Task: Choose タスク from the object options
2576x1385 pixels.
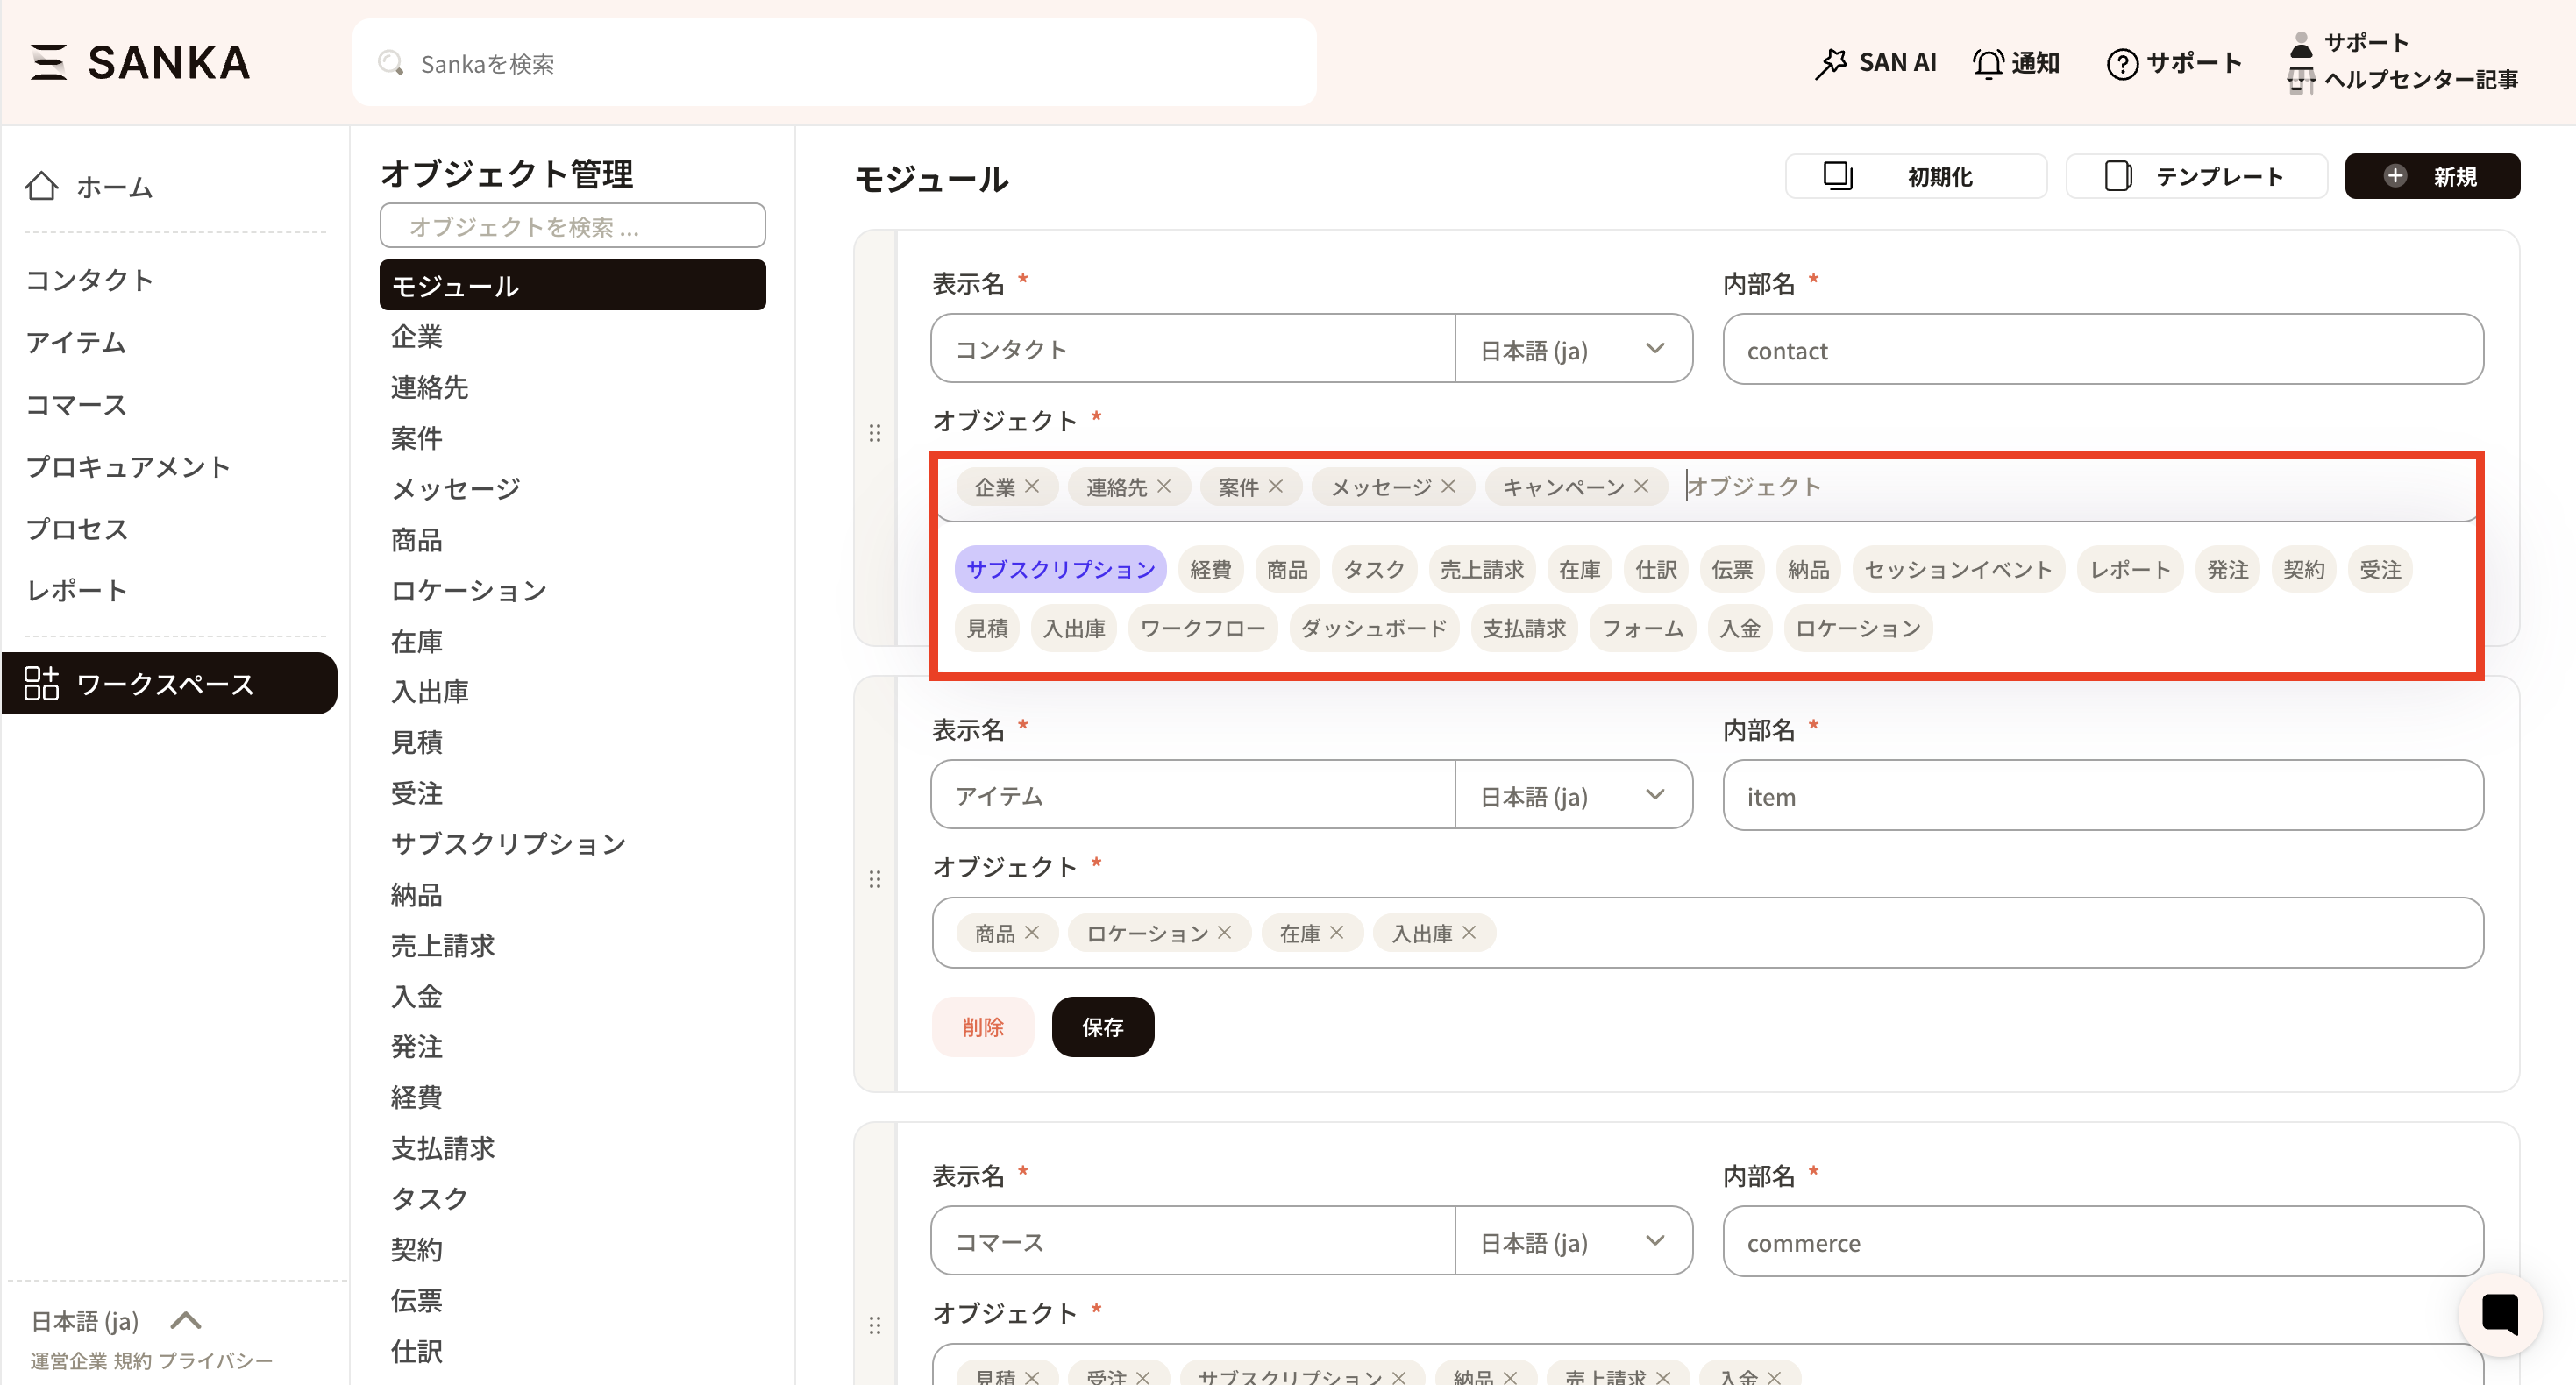Action: (1374, 569)
